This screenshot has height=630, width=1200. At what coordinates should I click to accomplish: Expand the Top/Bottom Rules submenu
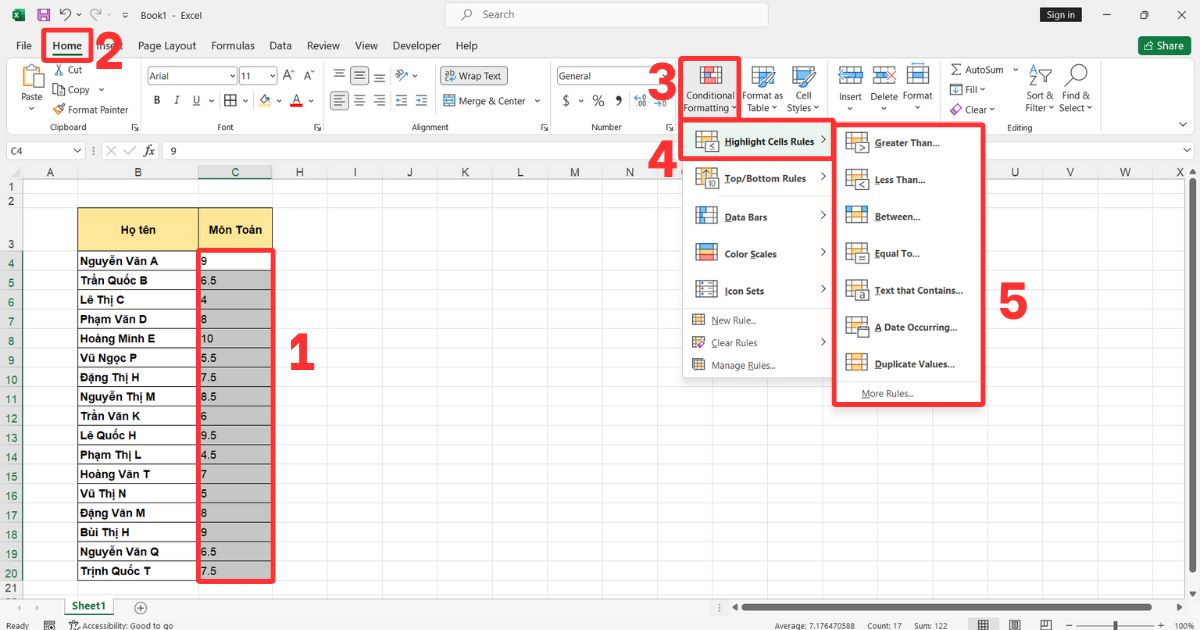(x=764, y=179)
